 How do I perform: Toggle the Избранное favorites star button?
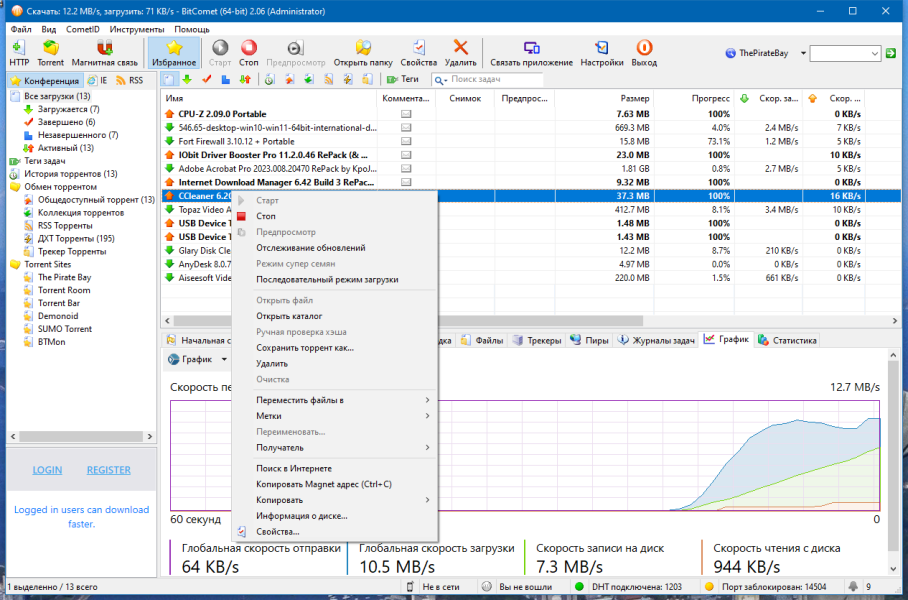(x=174, y=53)
